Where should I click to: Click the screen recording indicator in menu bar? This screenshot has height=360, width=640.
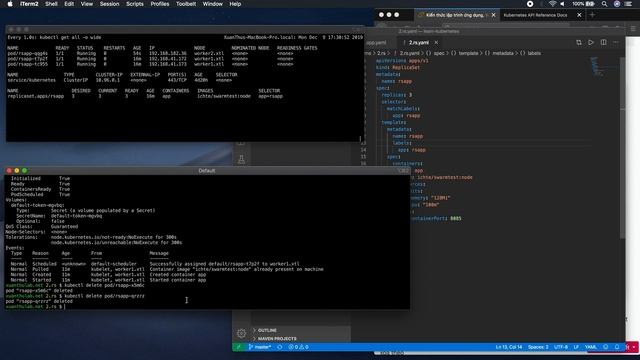click(530, 4)
